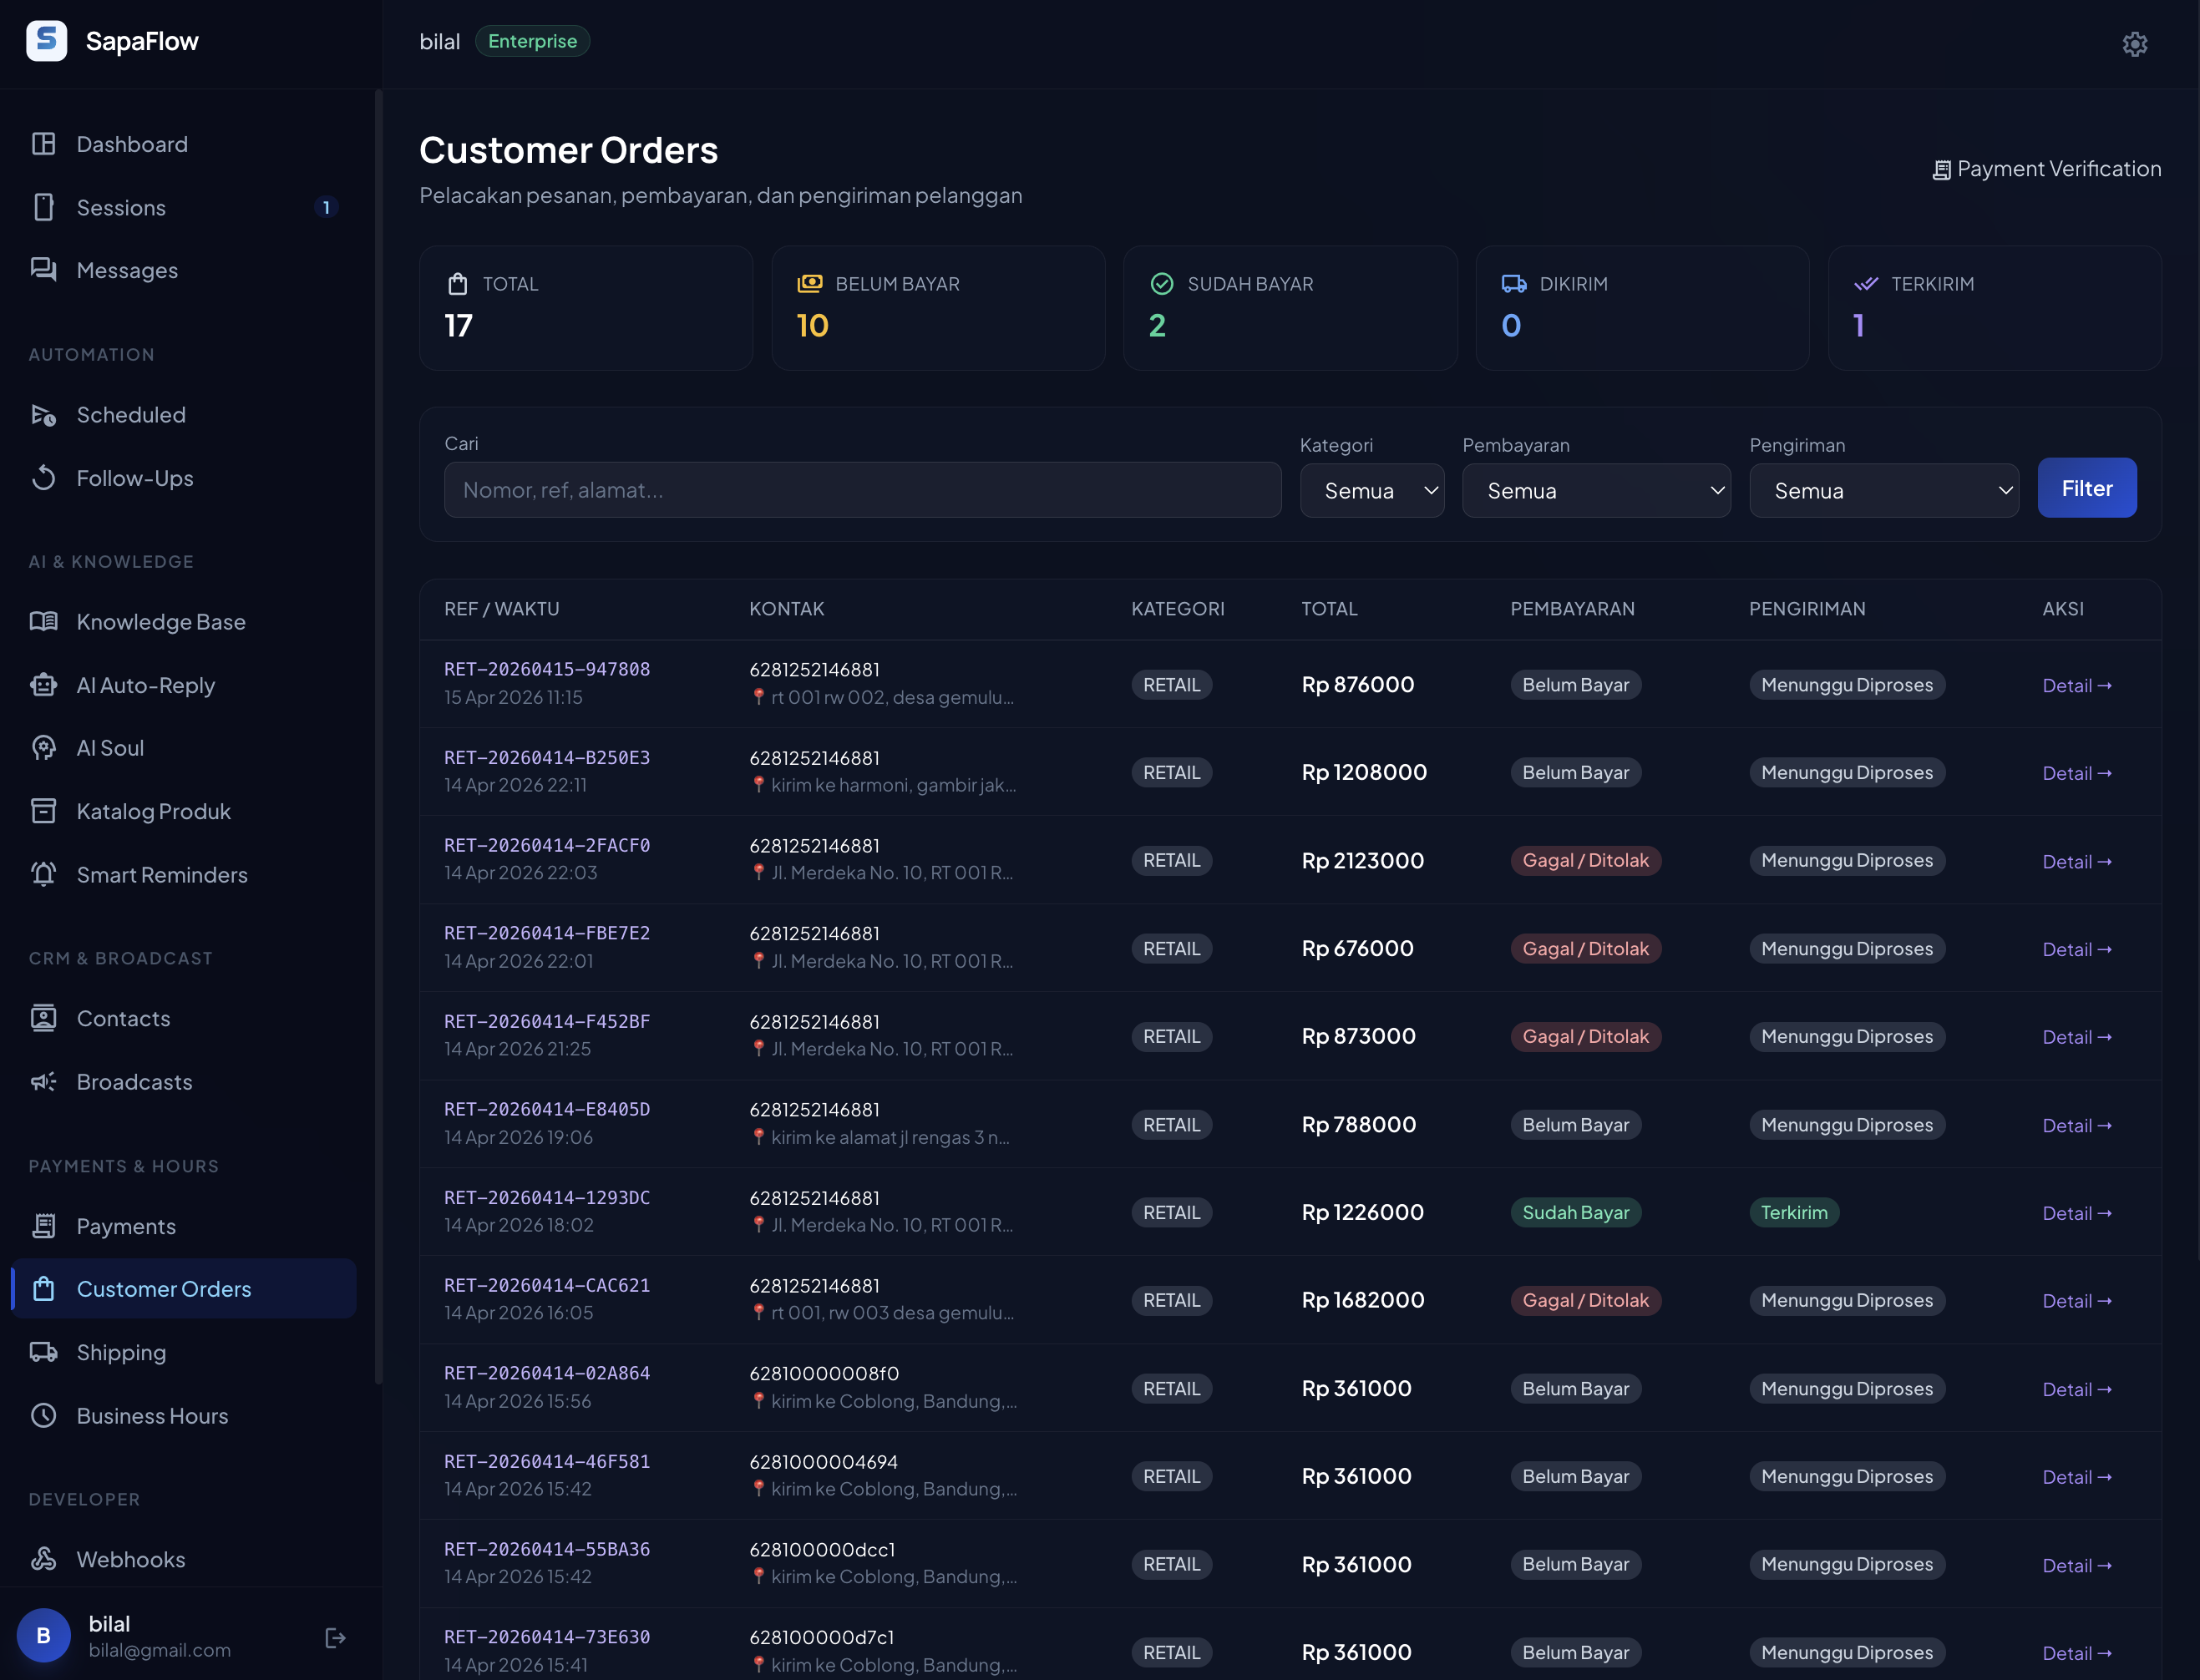Click the SapaFlow logo icon
The width and height of the screenshot is (2200, 1680).
tap(46, 41)
